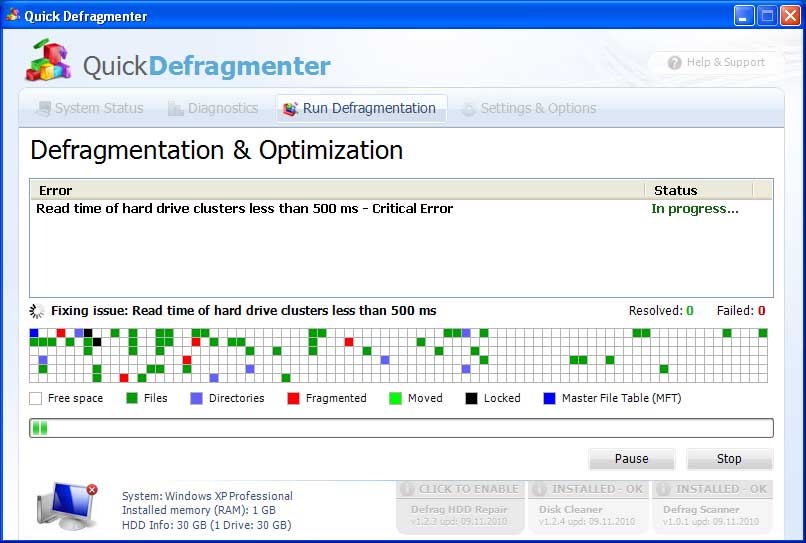
Task: Click the 'System: Windows XP Professional' text
Action: pyautogui.click(x=207, y=496)
